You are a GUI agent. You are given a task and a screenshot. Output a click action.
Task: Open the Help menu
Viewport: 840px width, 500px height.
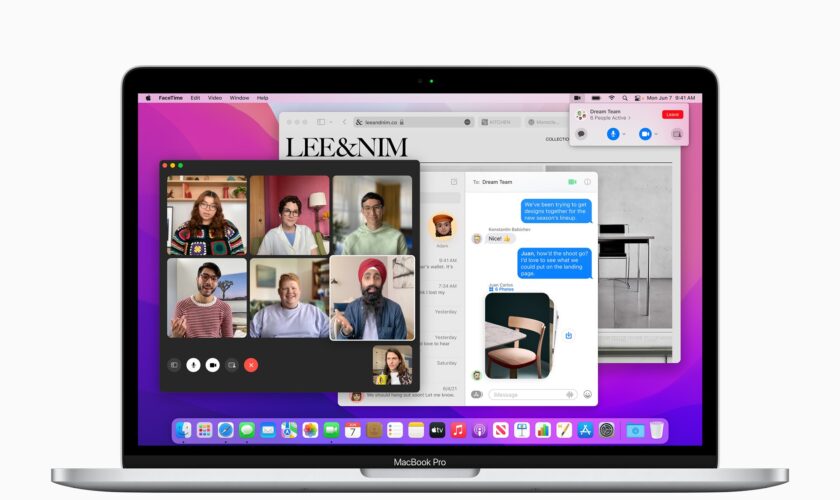coord(262,98)
